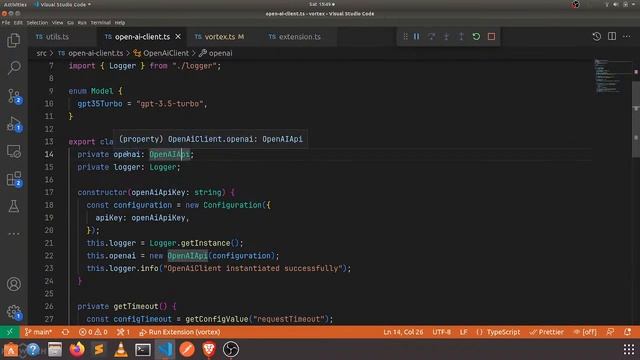Open the Go menu

[x=70, y=23]
